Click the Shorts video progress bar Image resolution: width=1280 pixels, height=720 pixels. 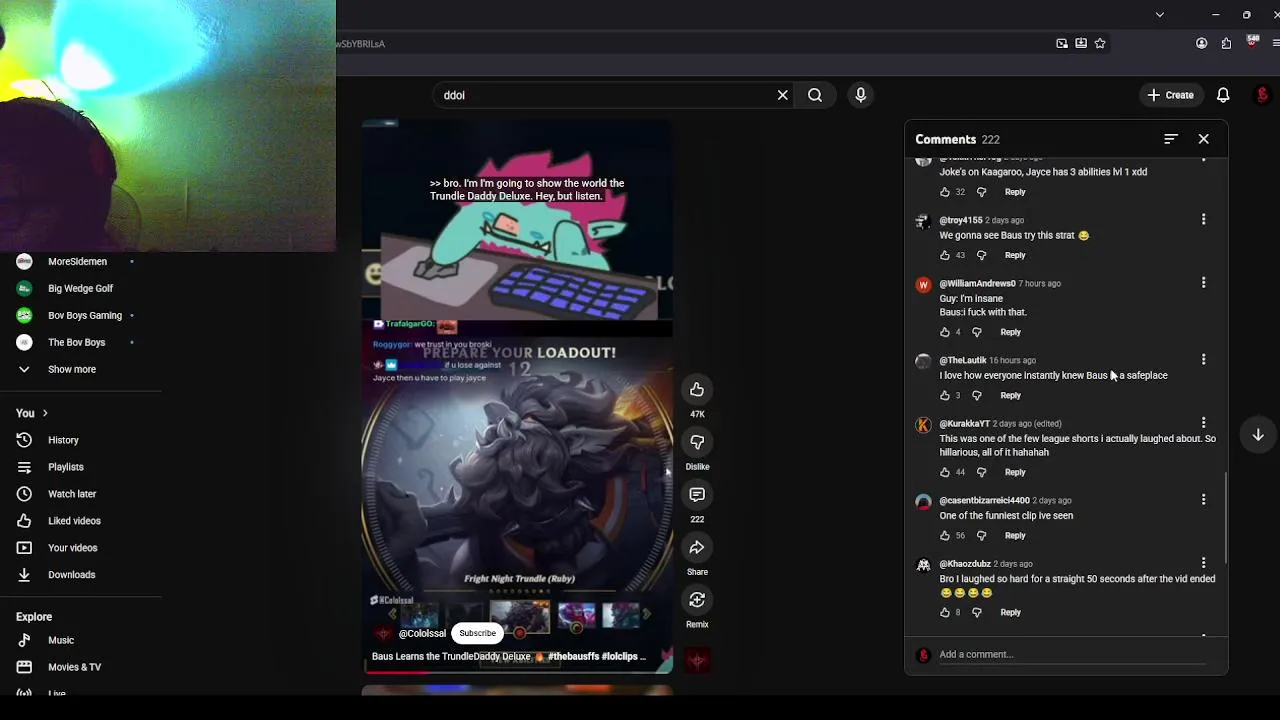click(517, 672)
